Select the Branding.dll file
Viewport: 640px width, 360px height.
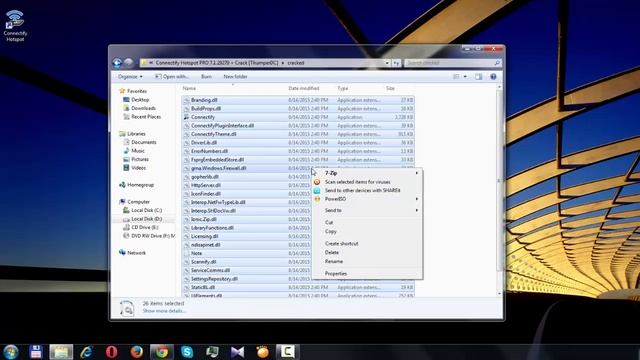pos(298,100)
